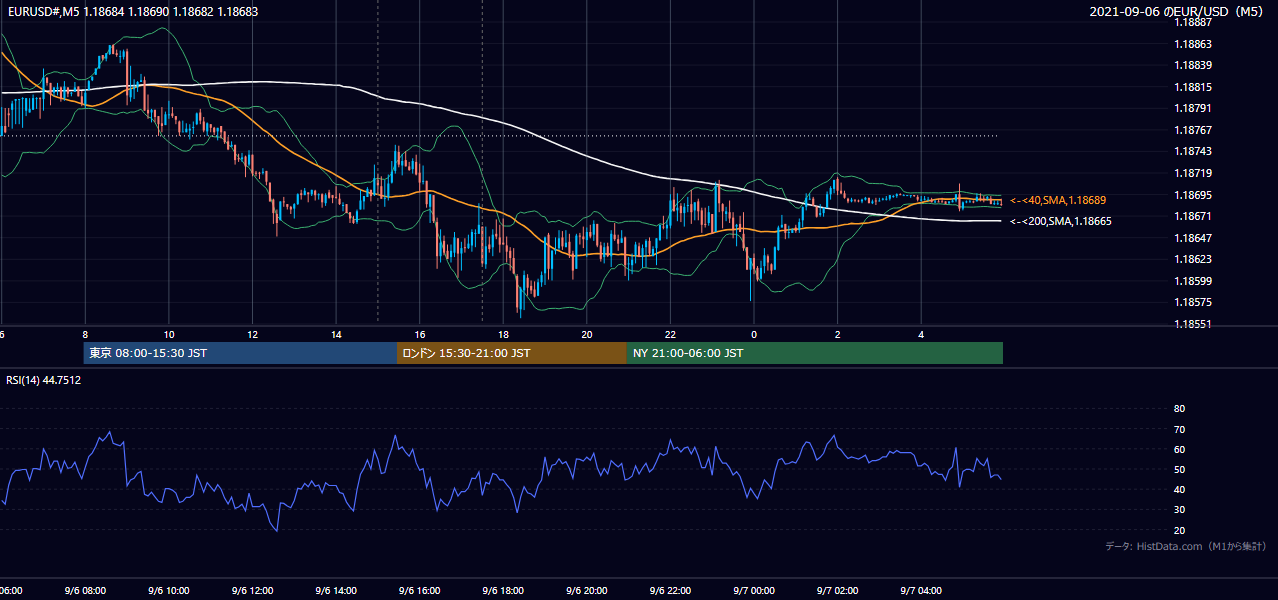Click the hour 22 tick under the chart
The height and width of the screenshot is (600, 1278).
(670, 334)
